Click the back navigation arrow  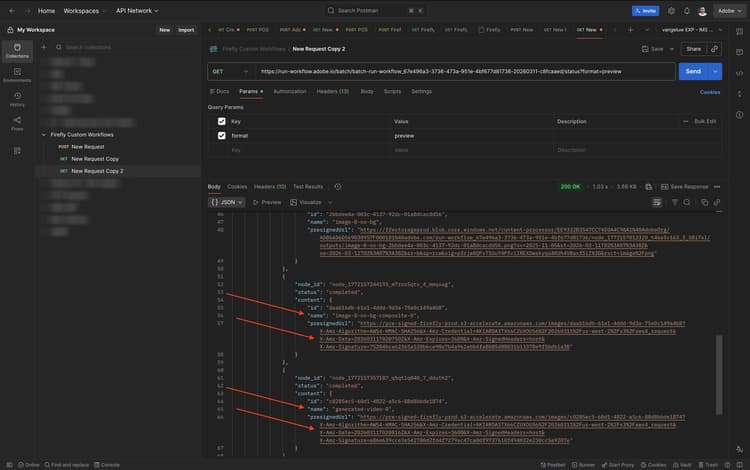click(x=12, y=11)
